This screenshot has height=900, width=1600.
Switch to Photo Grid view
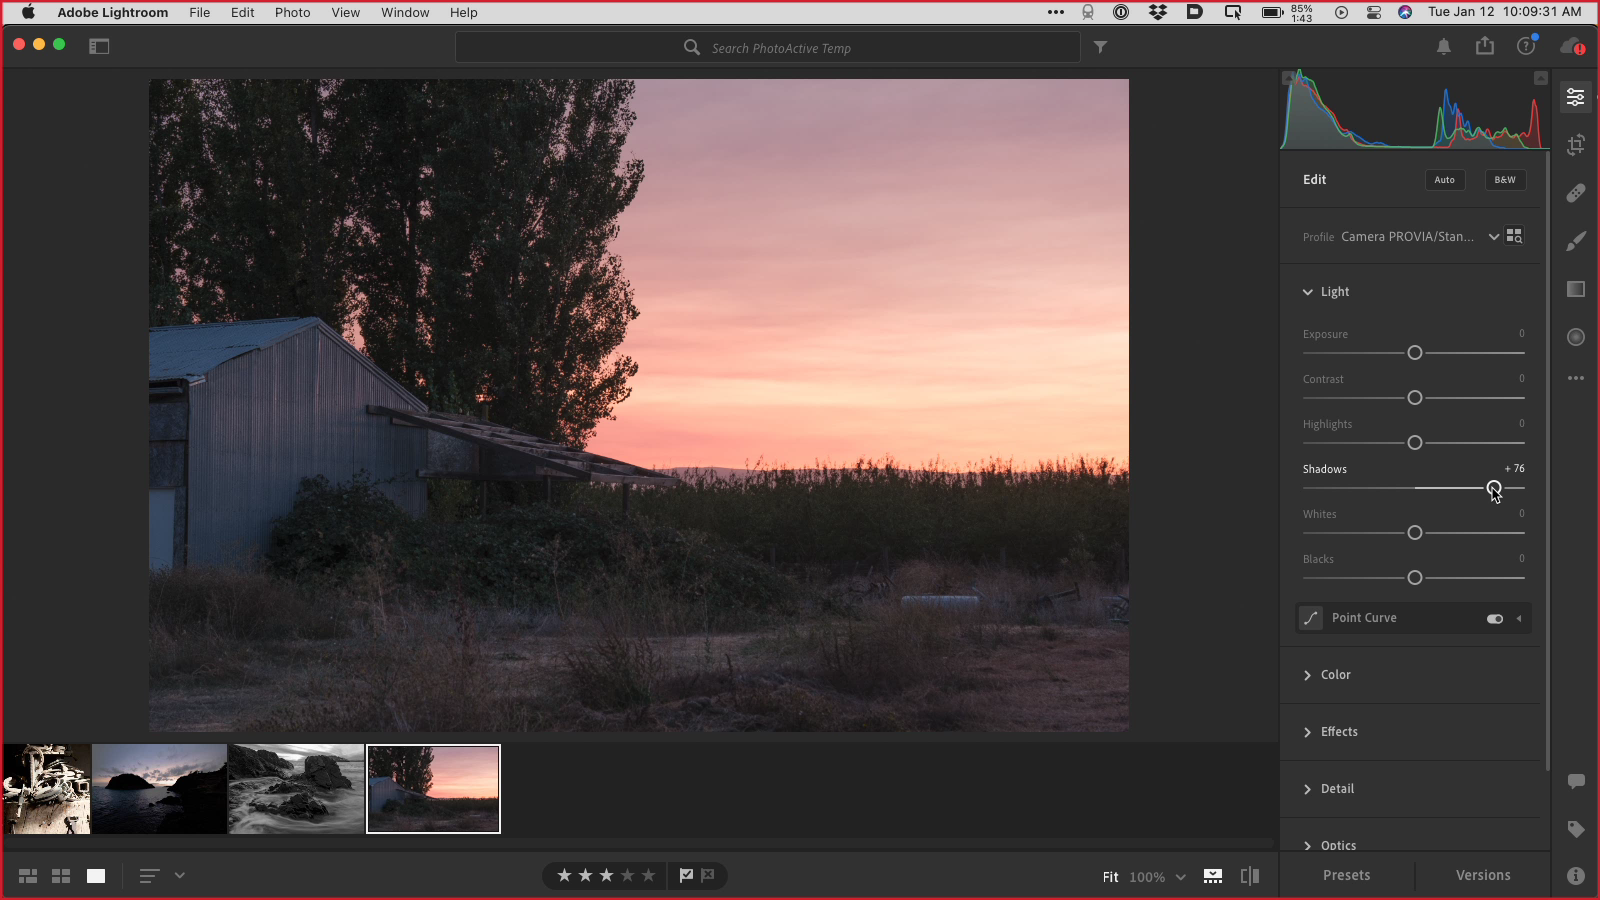click(28, 876)
